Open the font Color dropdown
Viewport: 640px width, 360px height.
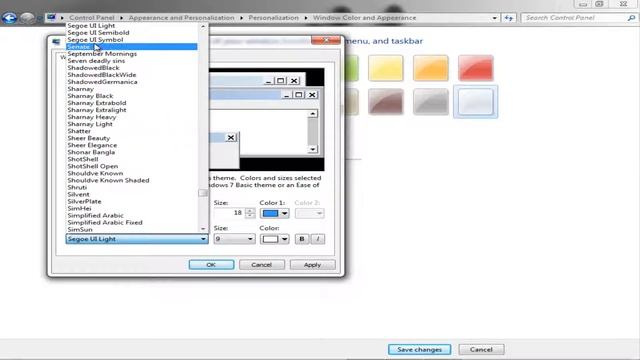tap(275, 239)
